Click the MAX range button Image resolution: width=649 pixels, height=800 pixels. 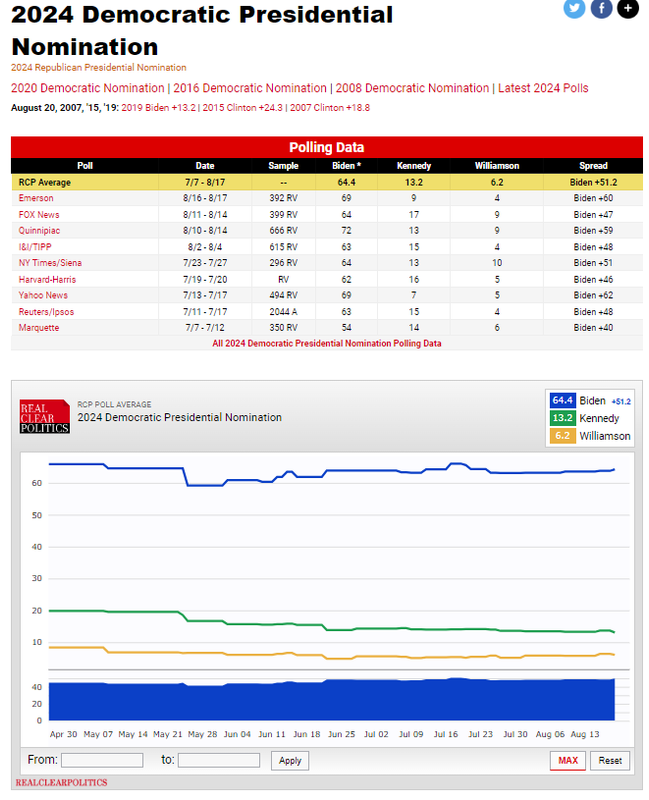tap(568, 761)
